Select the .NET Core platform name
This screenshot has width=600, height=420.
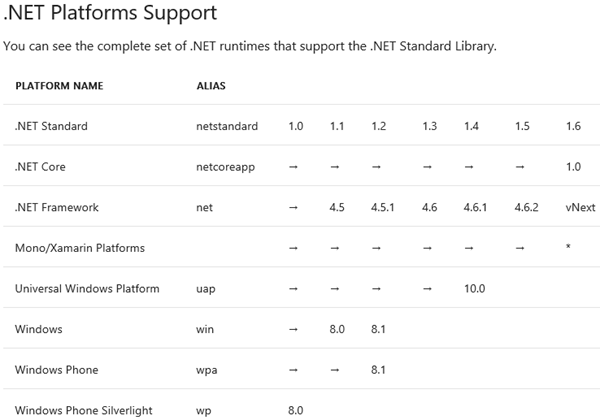pos(41,167)
